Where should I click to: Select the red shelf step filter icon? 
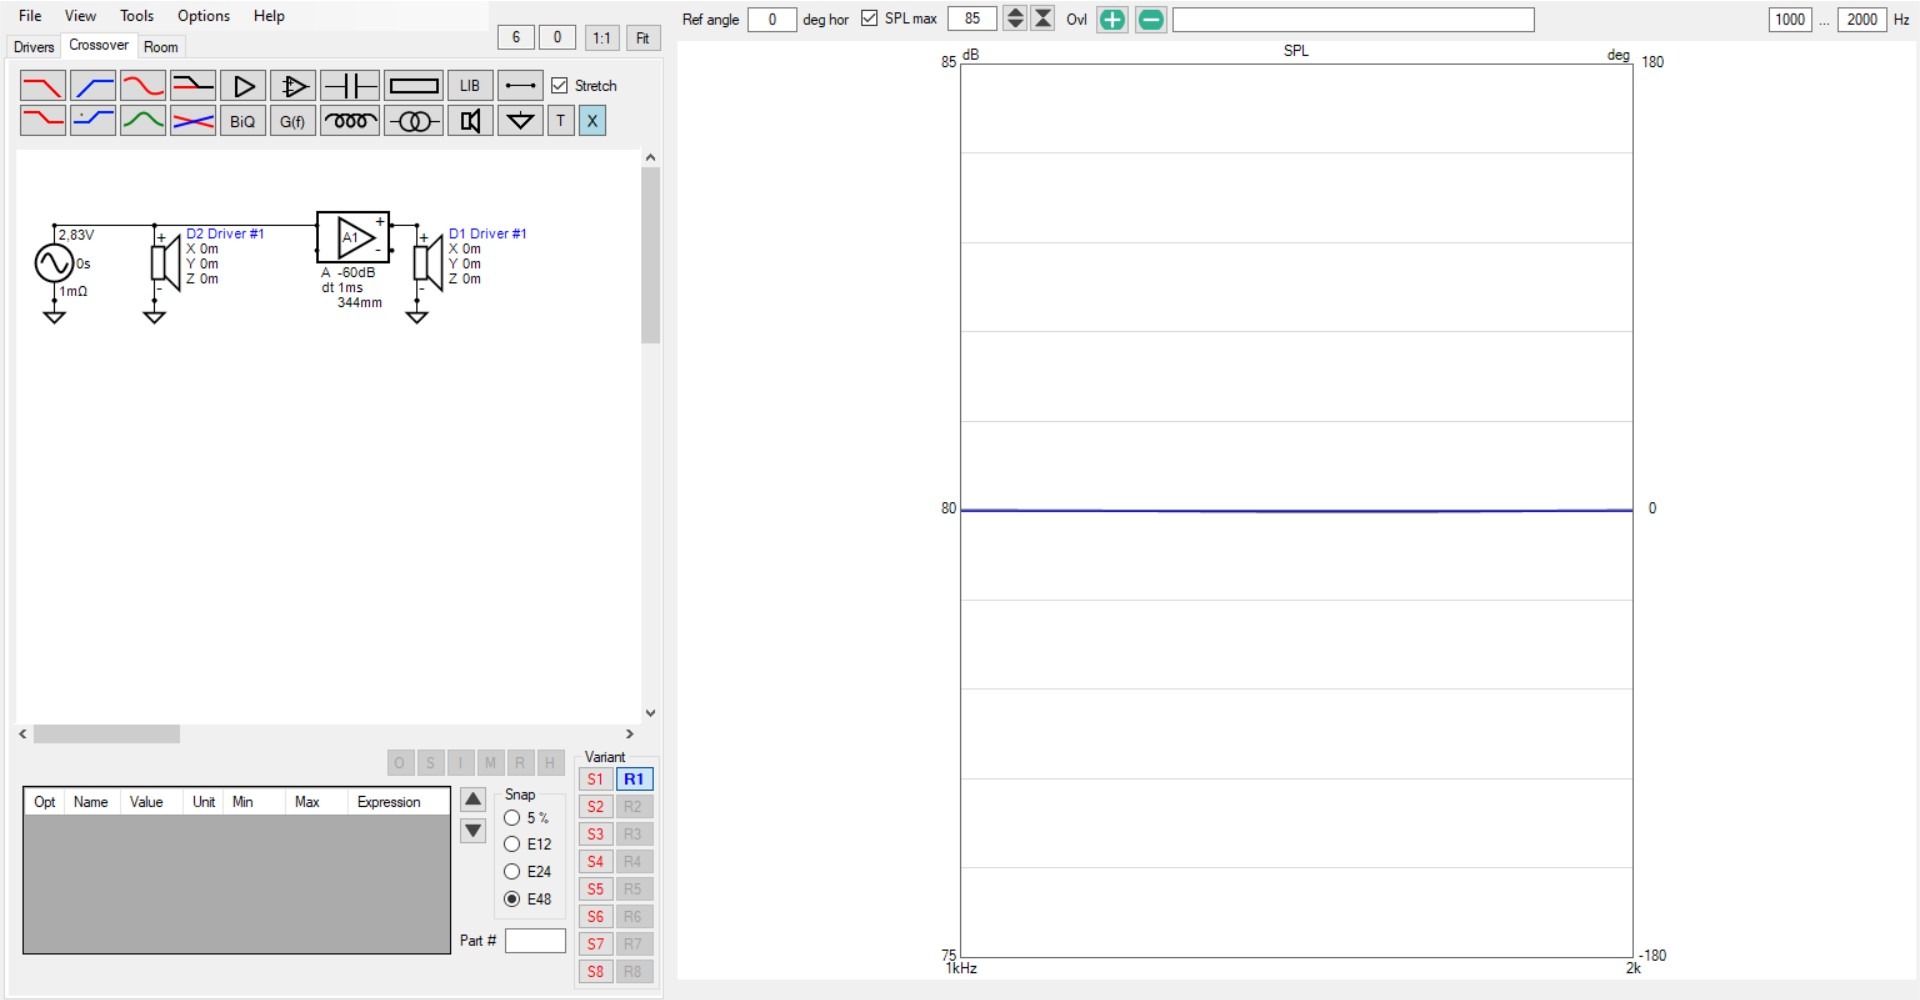43,121
